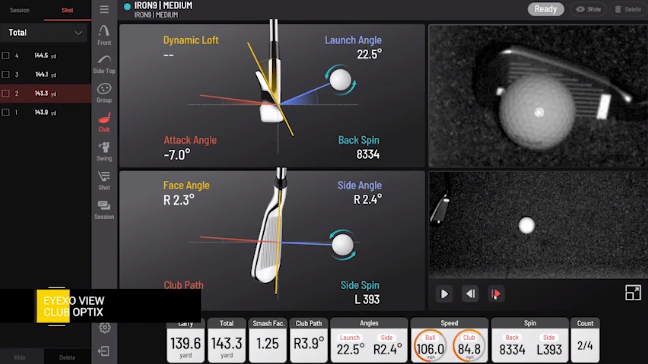Click the exit icon in sidebar
The height and width of the screenshot is (364, 648).
click(104, 351)
